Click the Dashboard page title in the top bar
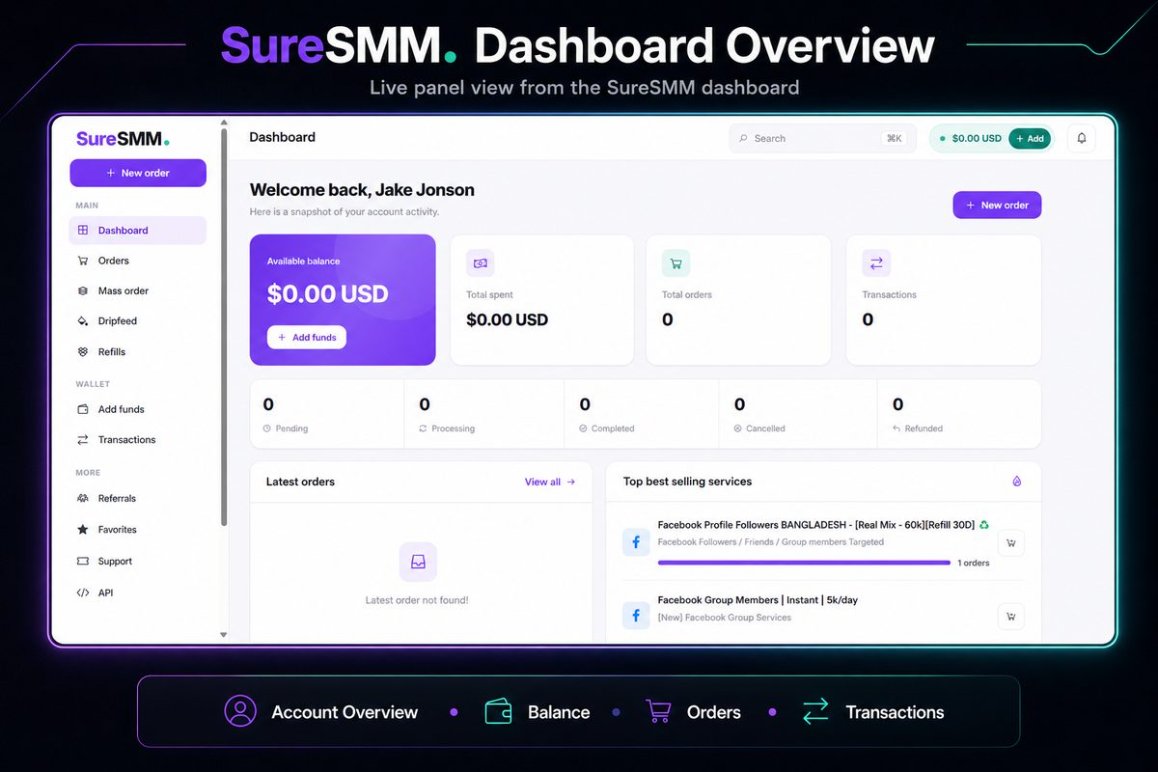Viewport: 1158px width, 772px height. point(282,137)
